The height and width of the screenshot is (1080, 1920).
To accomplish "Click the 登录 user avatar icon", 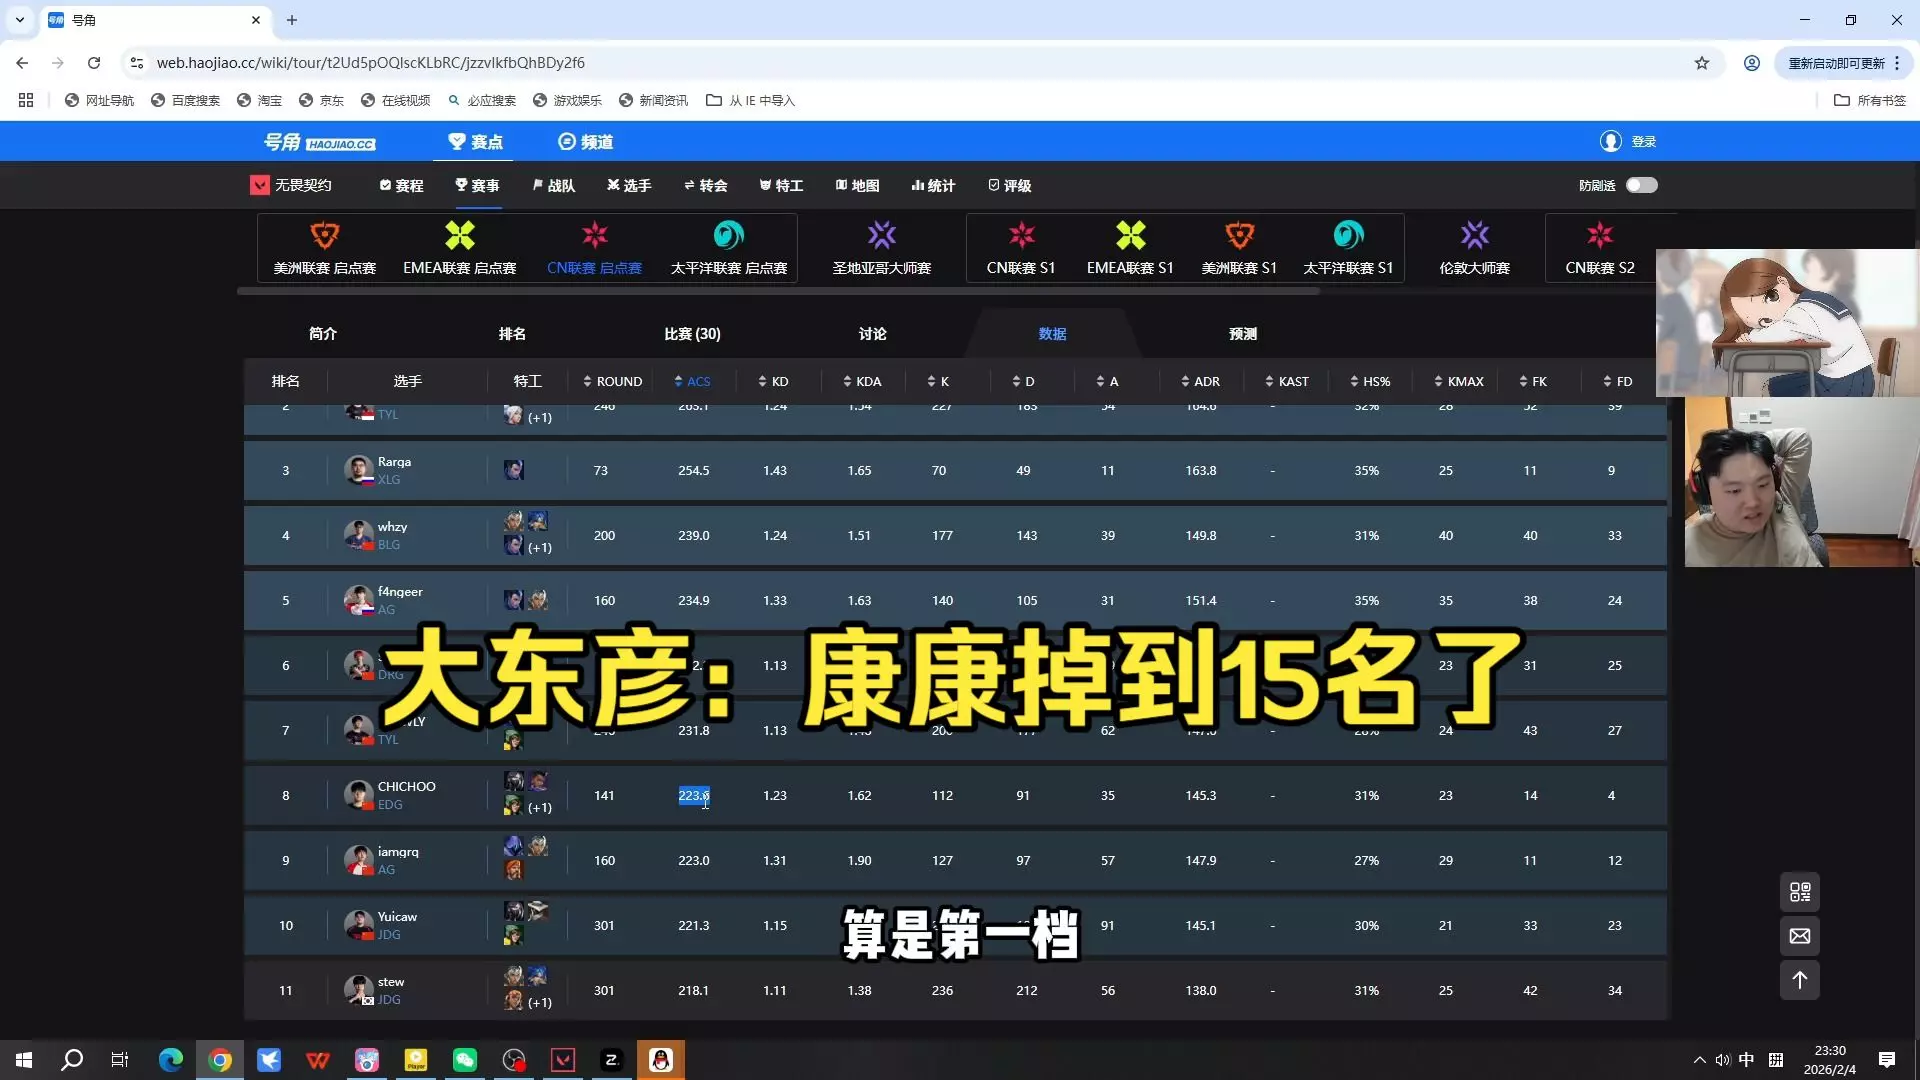I will (1610, 142).
